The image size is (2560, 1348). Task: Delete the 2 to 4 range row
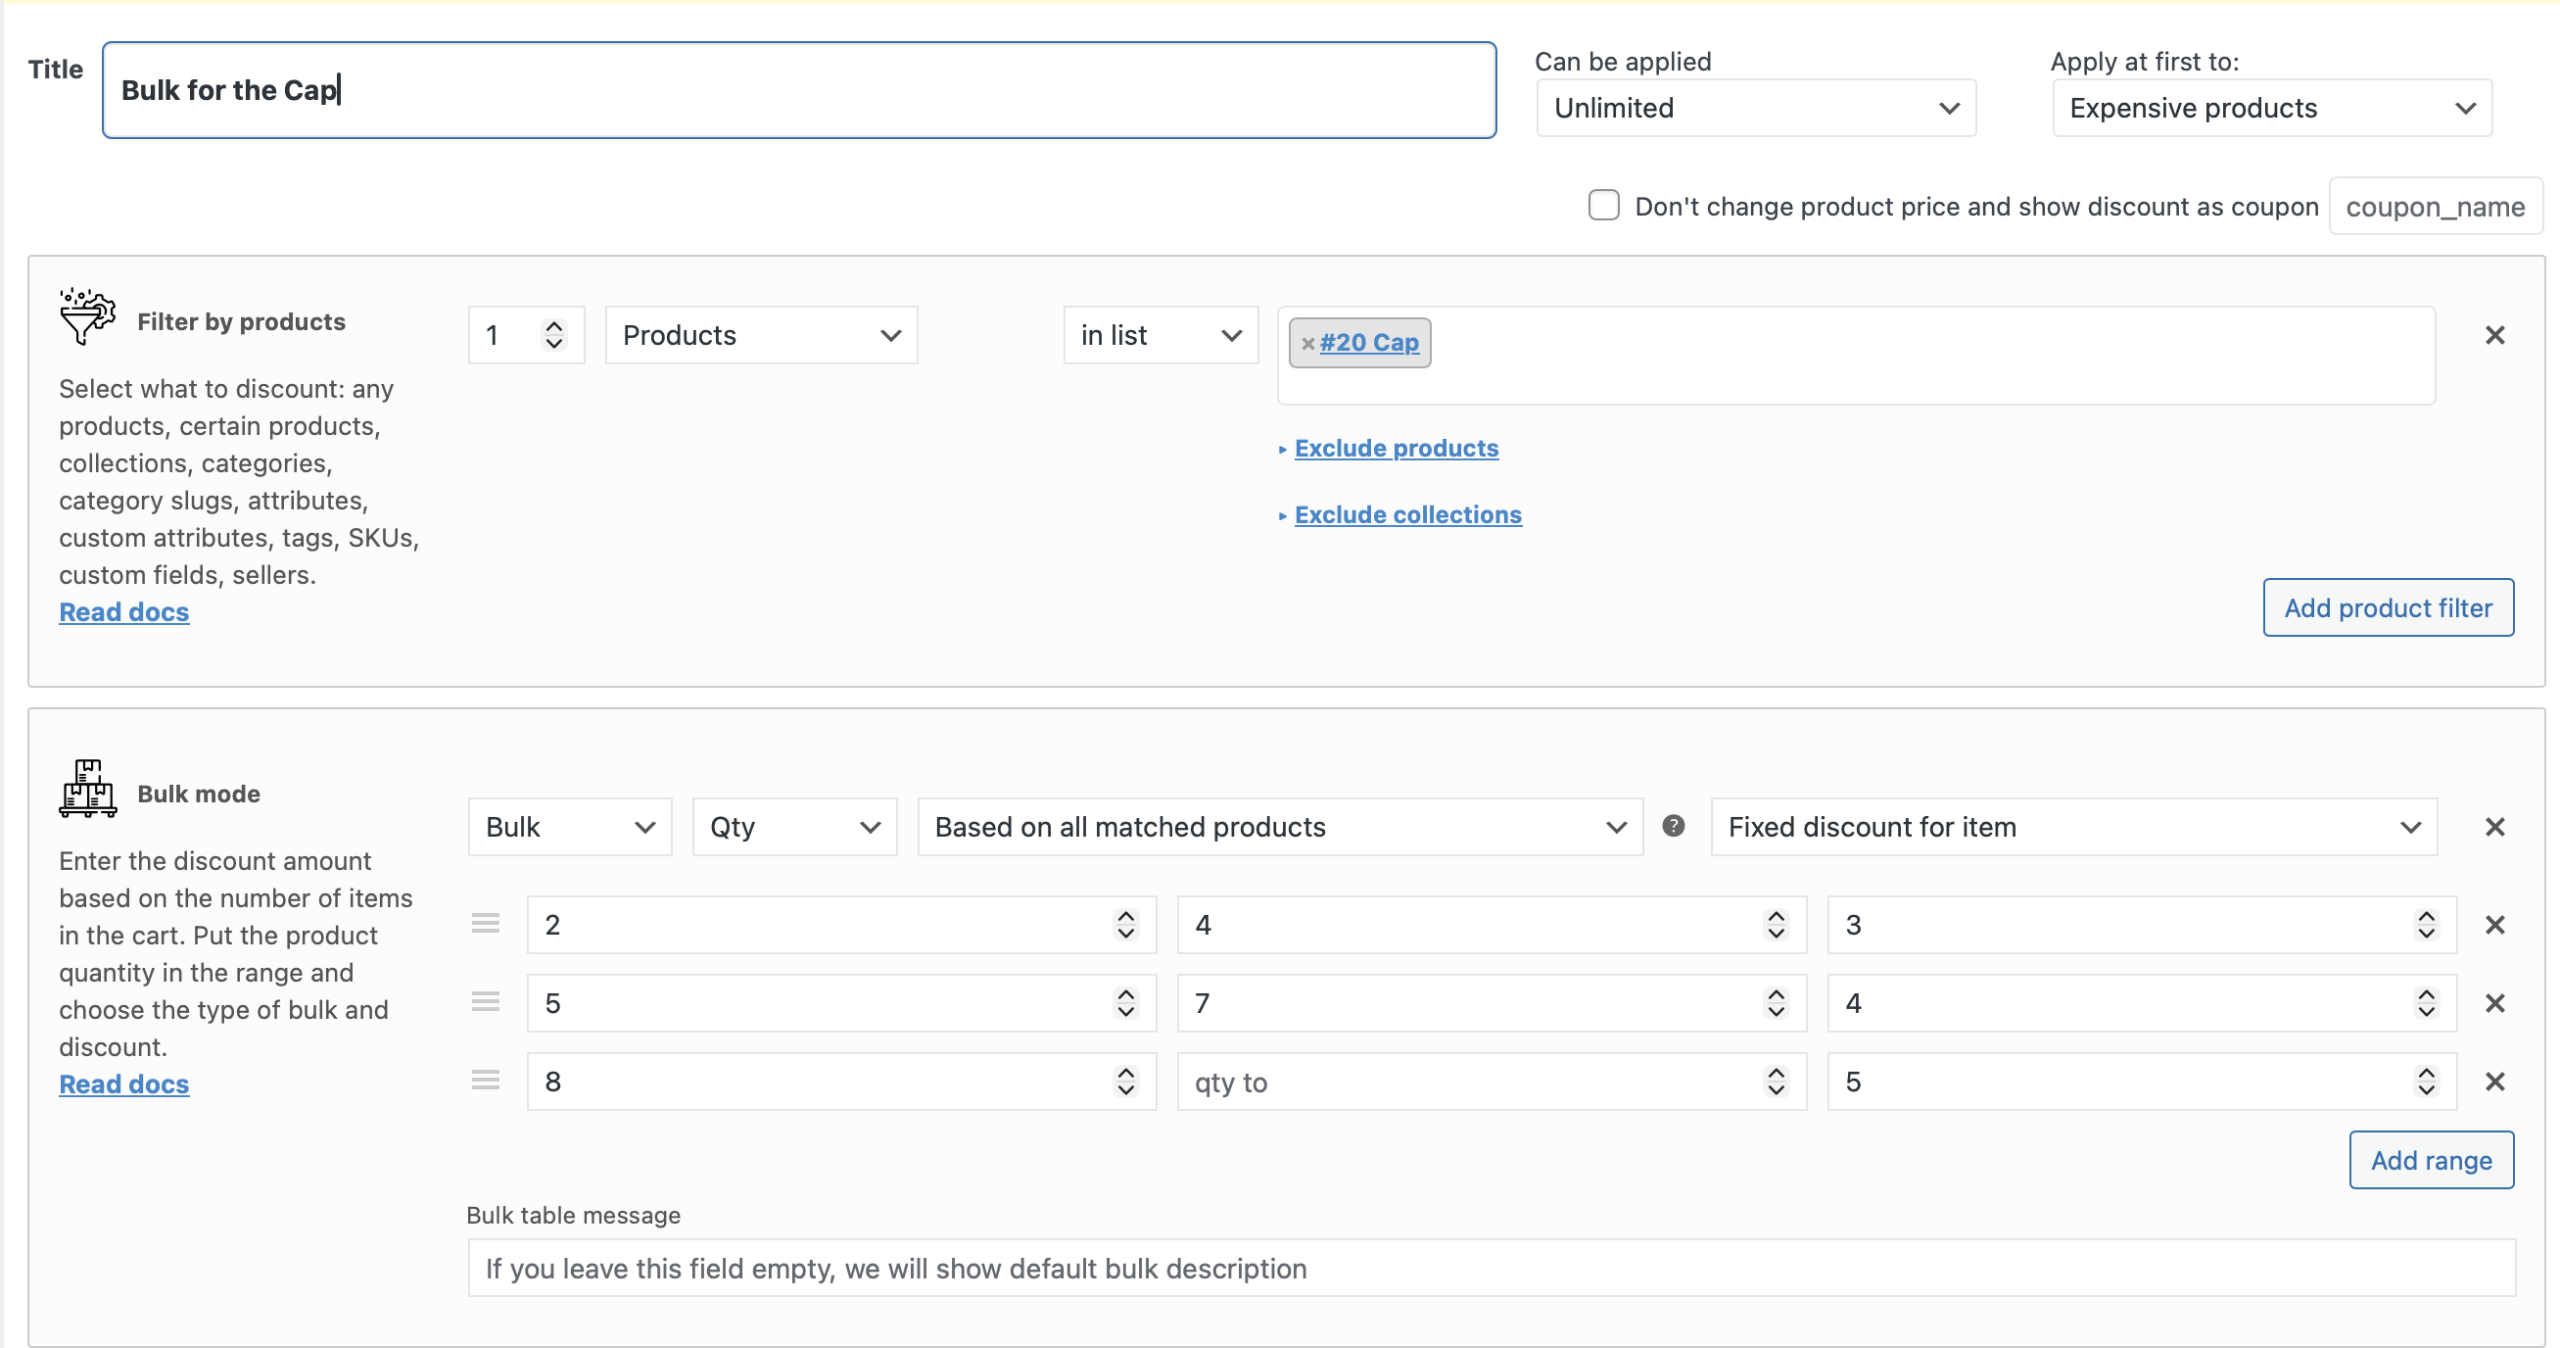2494,925
